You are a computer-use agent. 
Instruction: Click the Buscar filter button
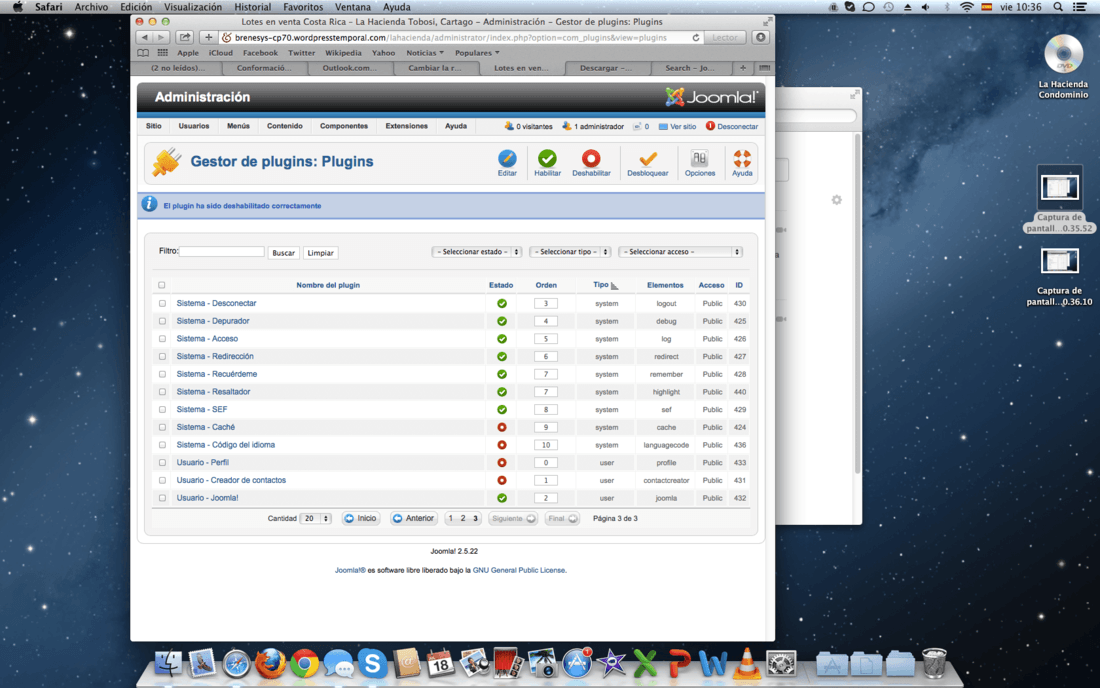283,252
